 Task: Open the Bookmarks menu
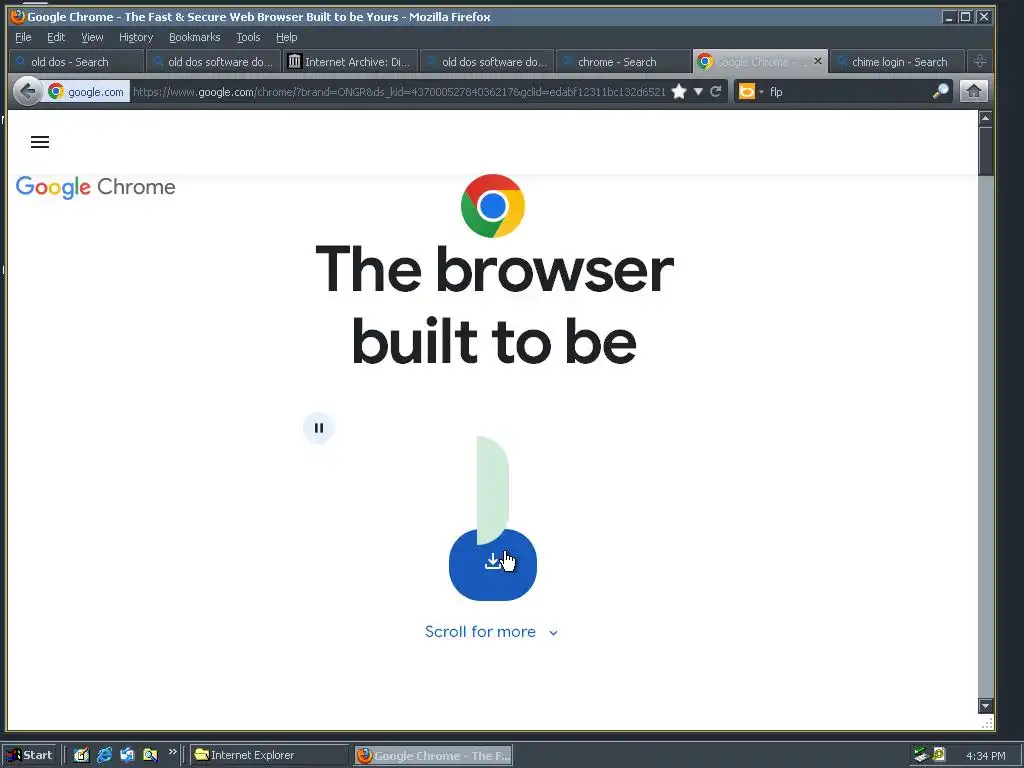pyautogui.click(x=195, y=37)
